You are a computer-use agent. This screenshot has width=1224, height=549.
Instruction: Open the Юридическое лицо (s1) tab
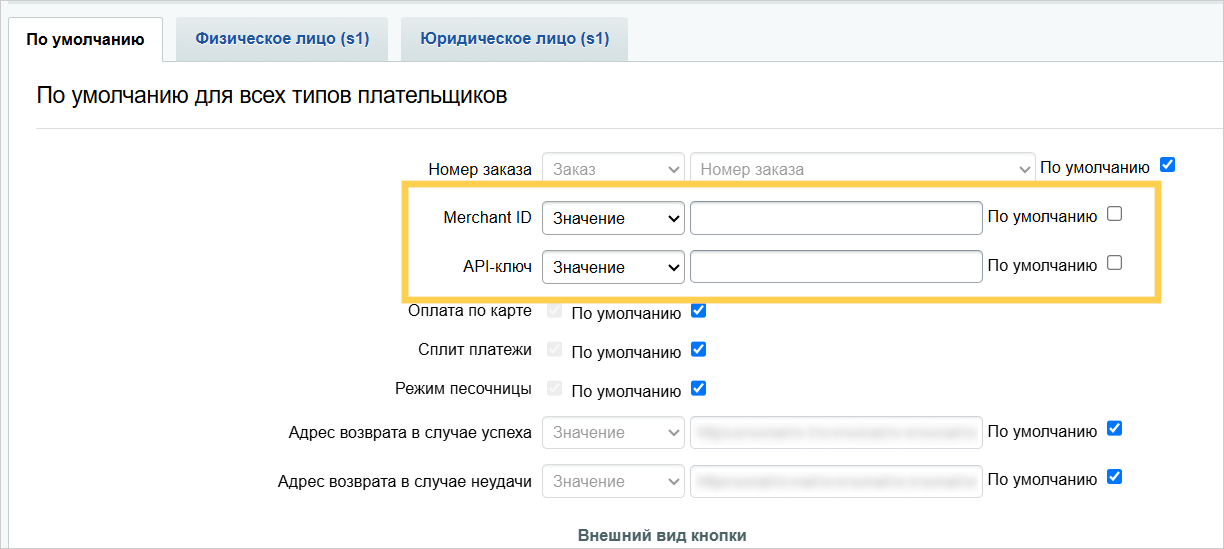514,39
